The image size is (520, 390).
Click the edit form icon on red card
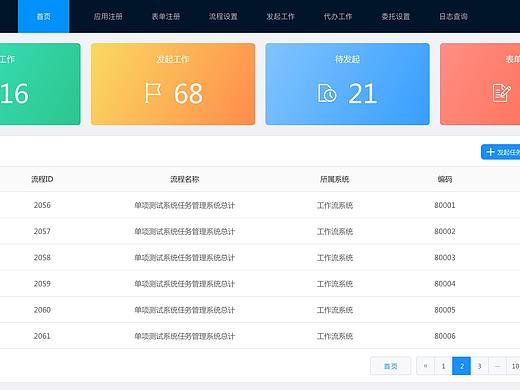point(501,93)
